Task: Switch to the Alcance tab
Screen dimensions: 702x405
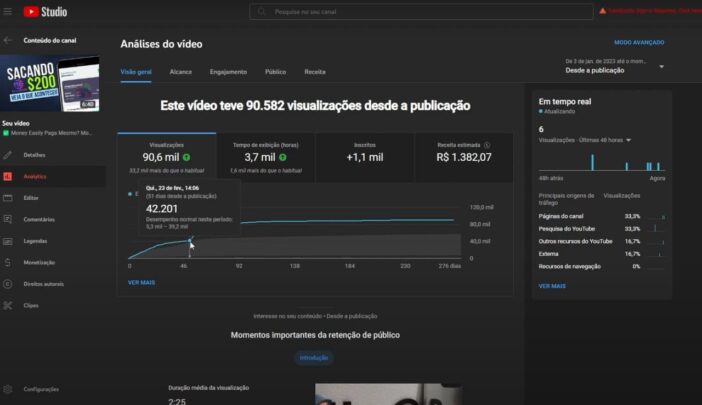Action: [x=181, y=72]
